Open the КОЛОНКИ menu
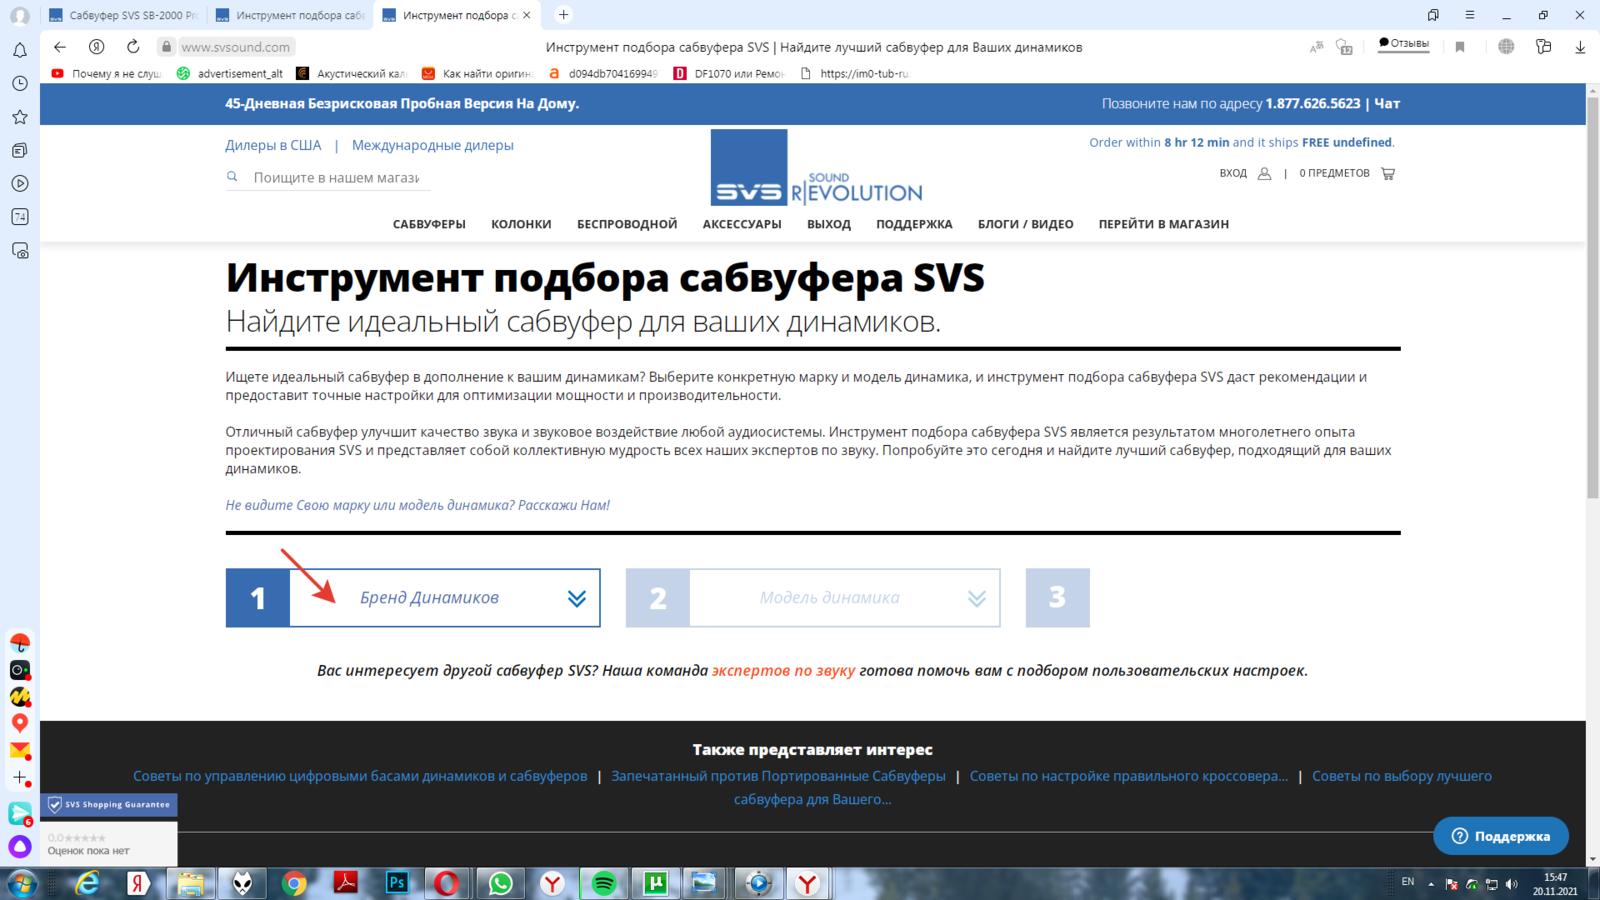 [521, 224]
